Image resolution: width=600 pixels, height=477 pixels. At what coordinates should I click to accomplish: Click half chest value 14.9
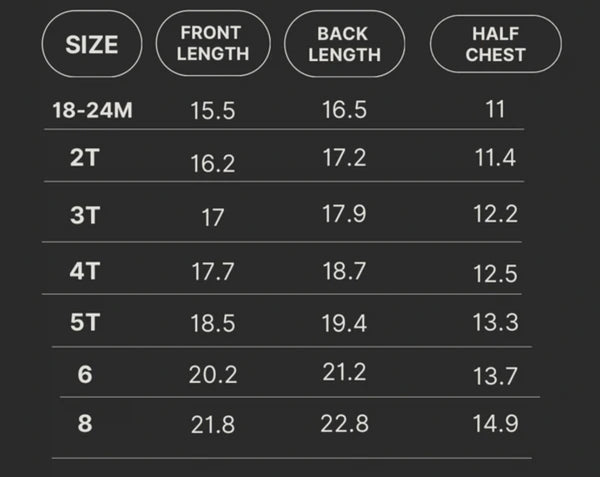tap(496, 423)
